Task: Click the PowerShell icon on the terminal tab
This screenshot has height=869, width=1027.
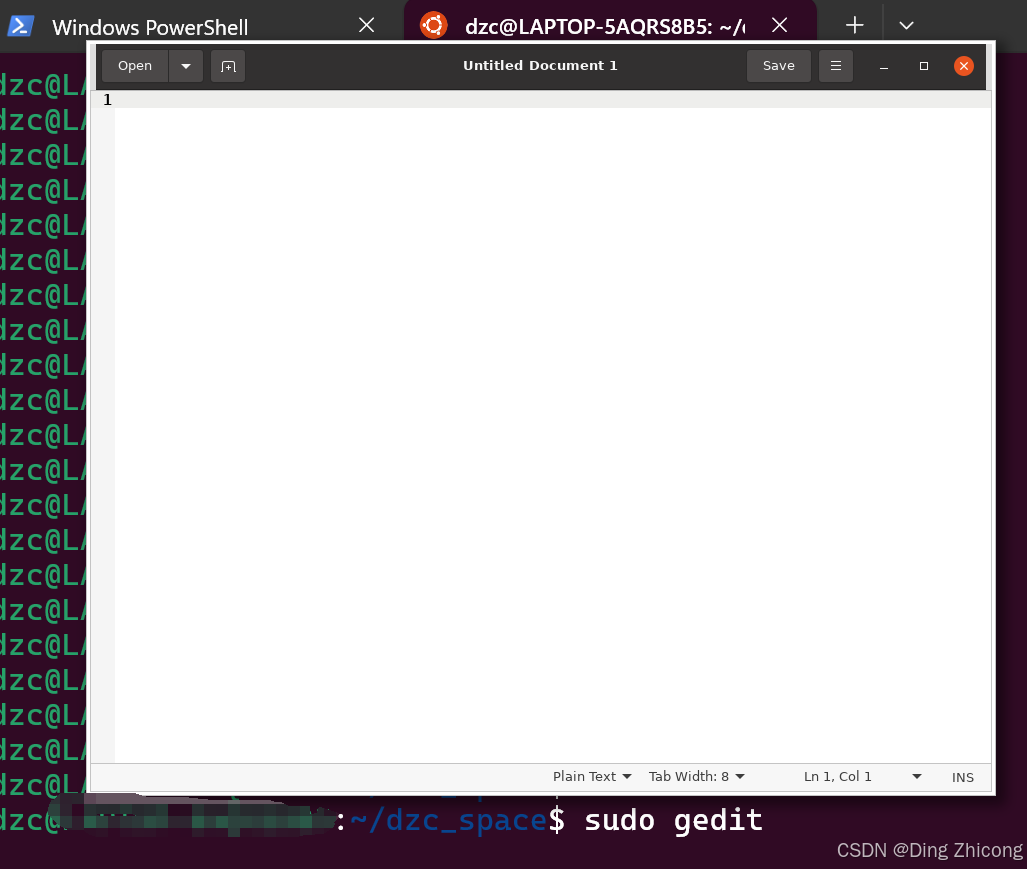Action: (22, 25)
